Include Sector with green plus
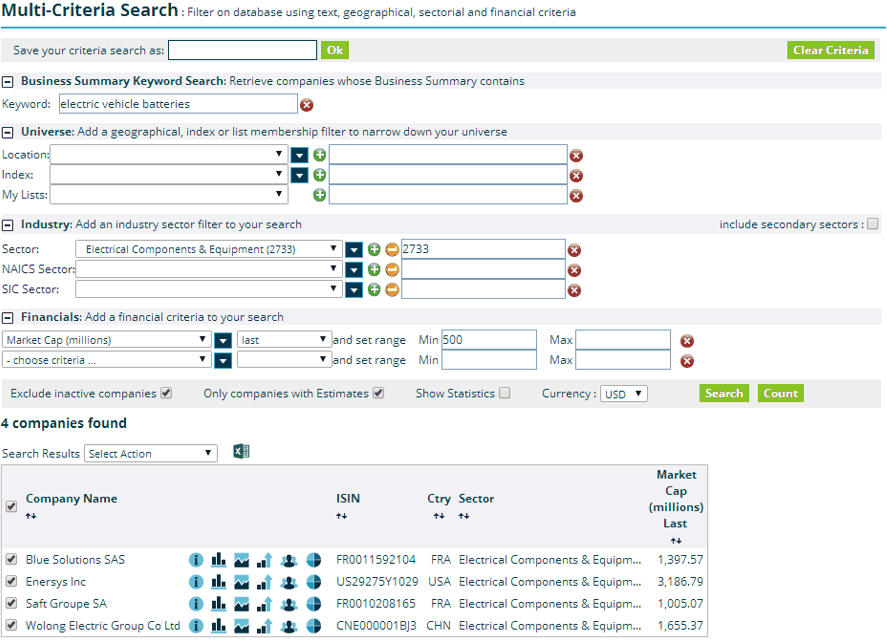 pyautogui.click(x=374, y=249)
